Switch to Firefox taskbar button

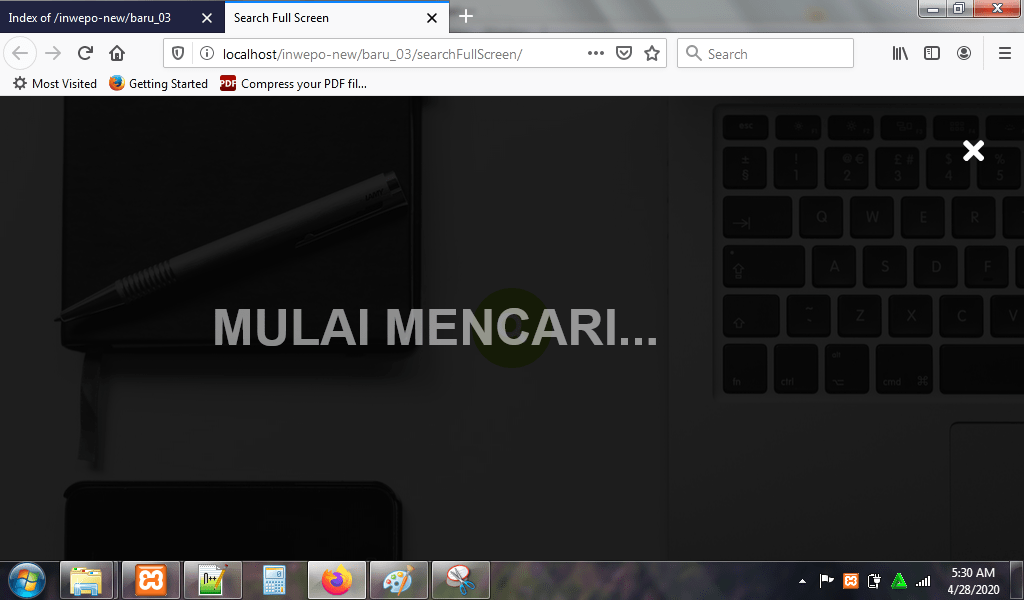(x=337, y=580)
